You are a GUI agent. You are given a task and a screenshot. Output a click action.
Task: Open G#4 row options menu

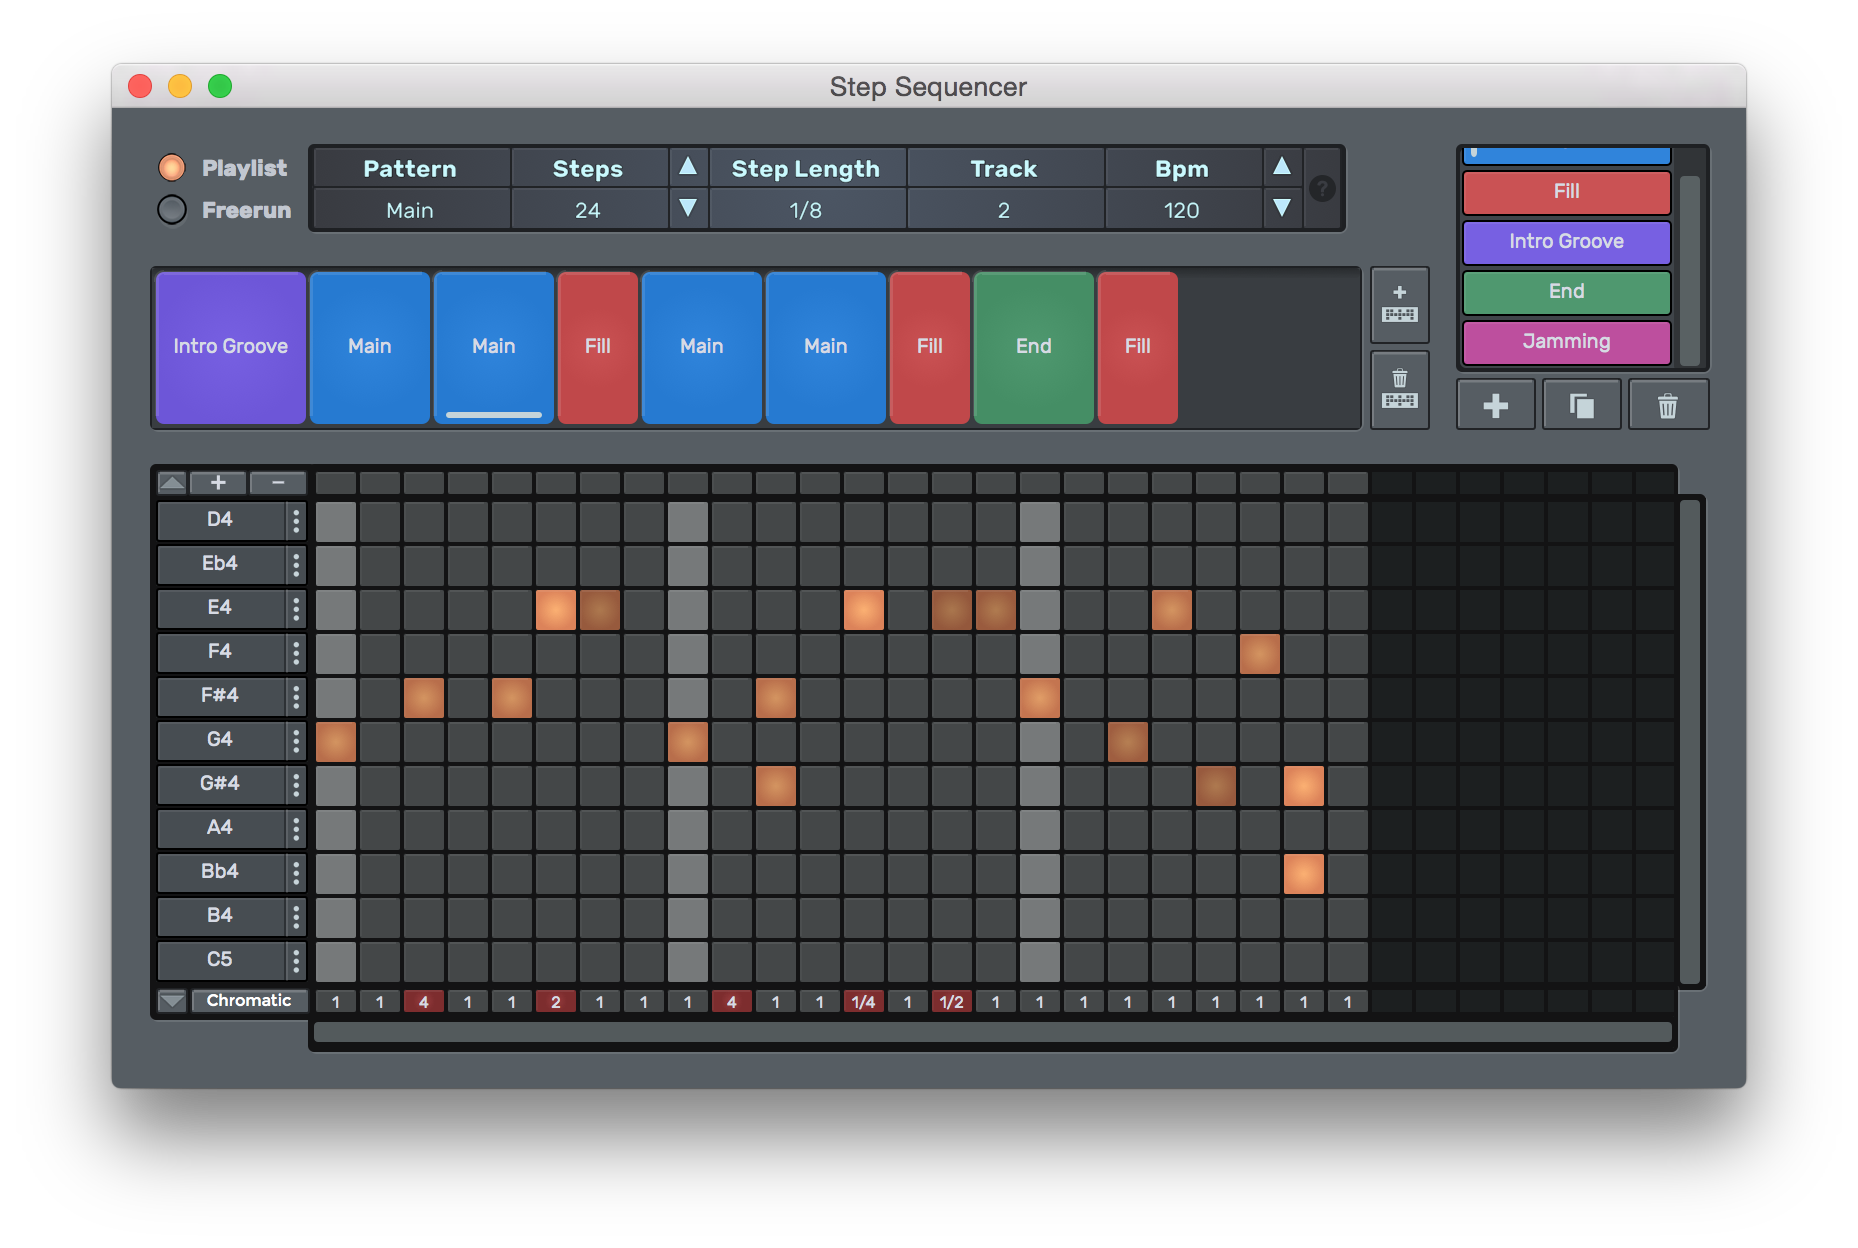coord(296,784)
